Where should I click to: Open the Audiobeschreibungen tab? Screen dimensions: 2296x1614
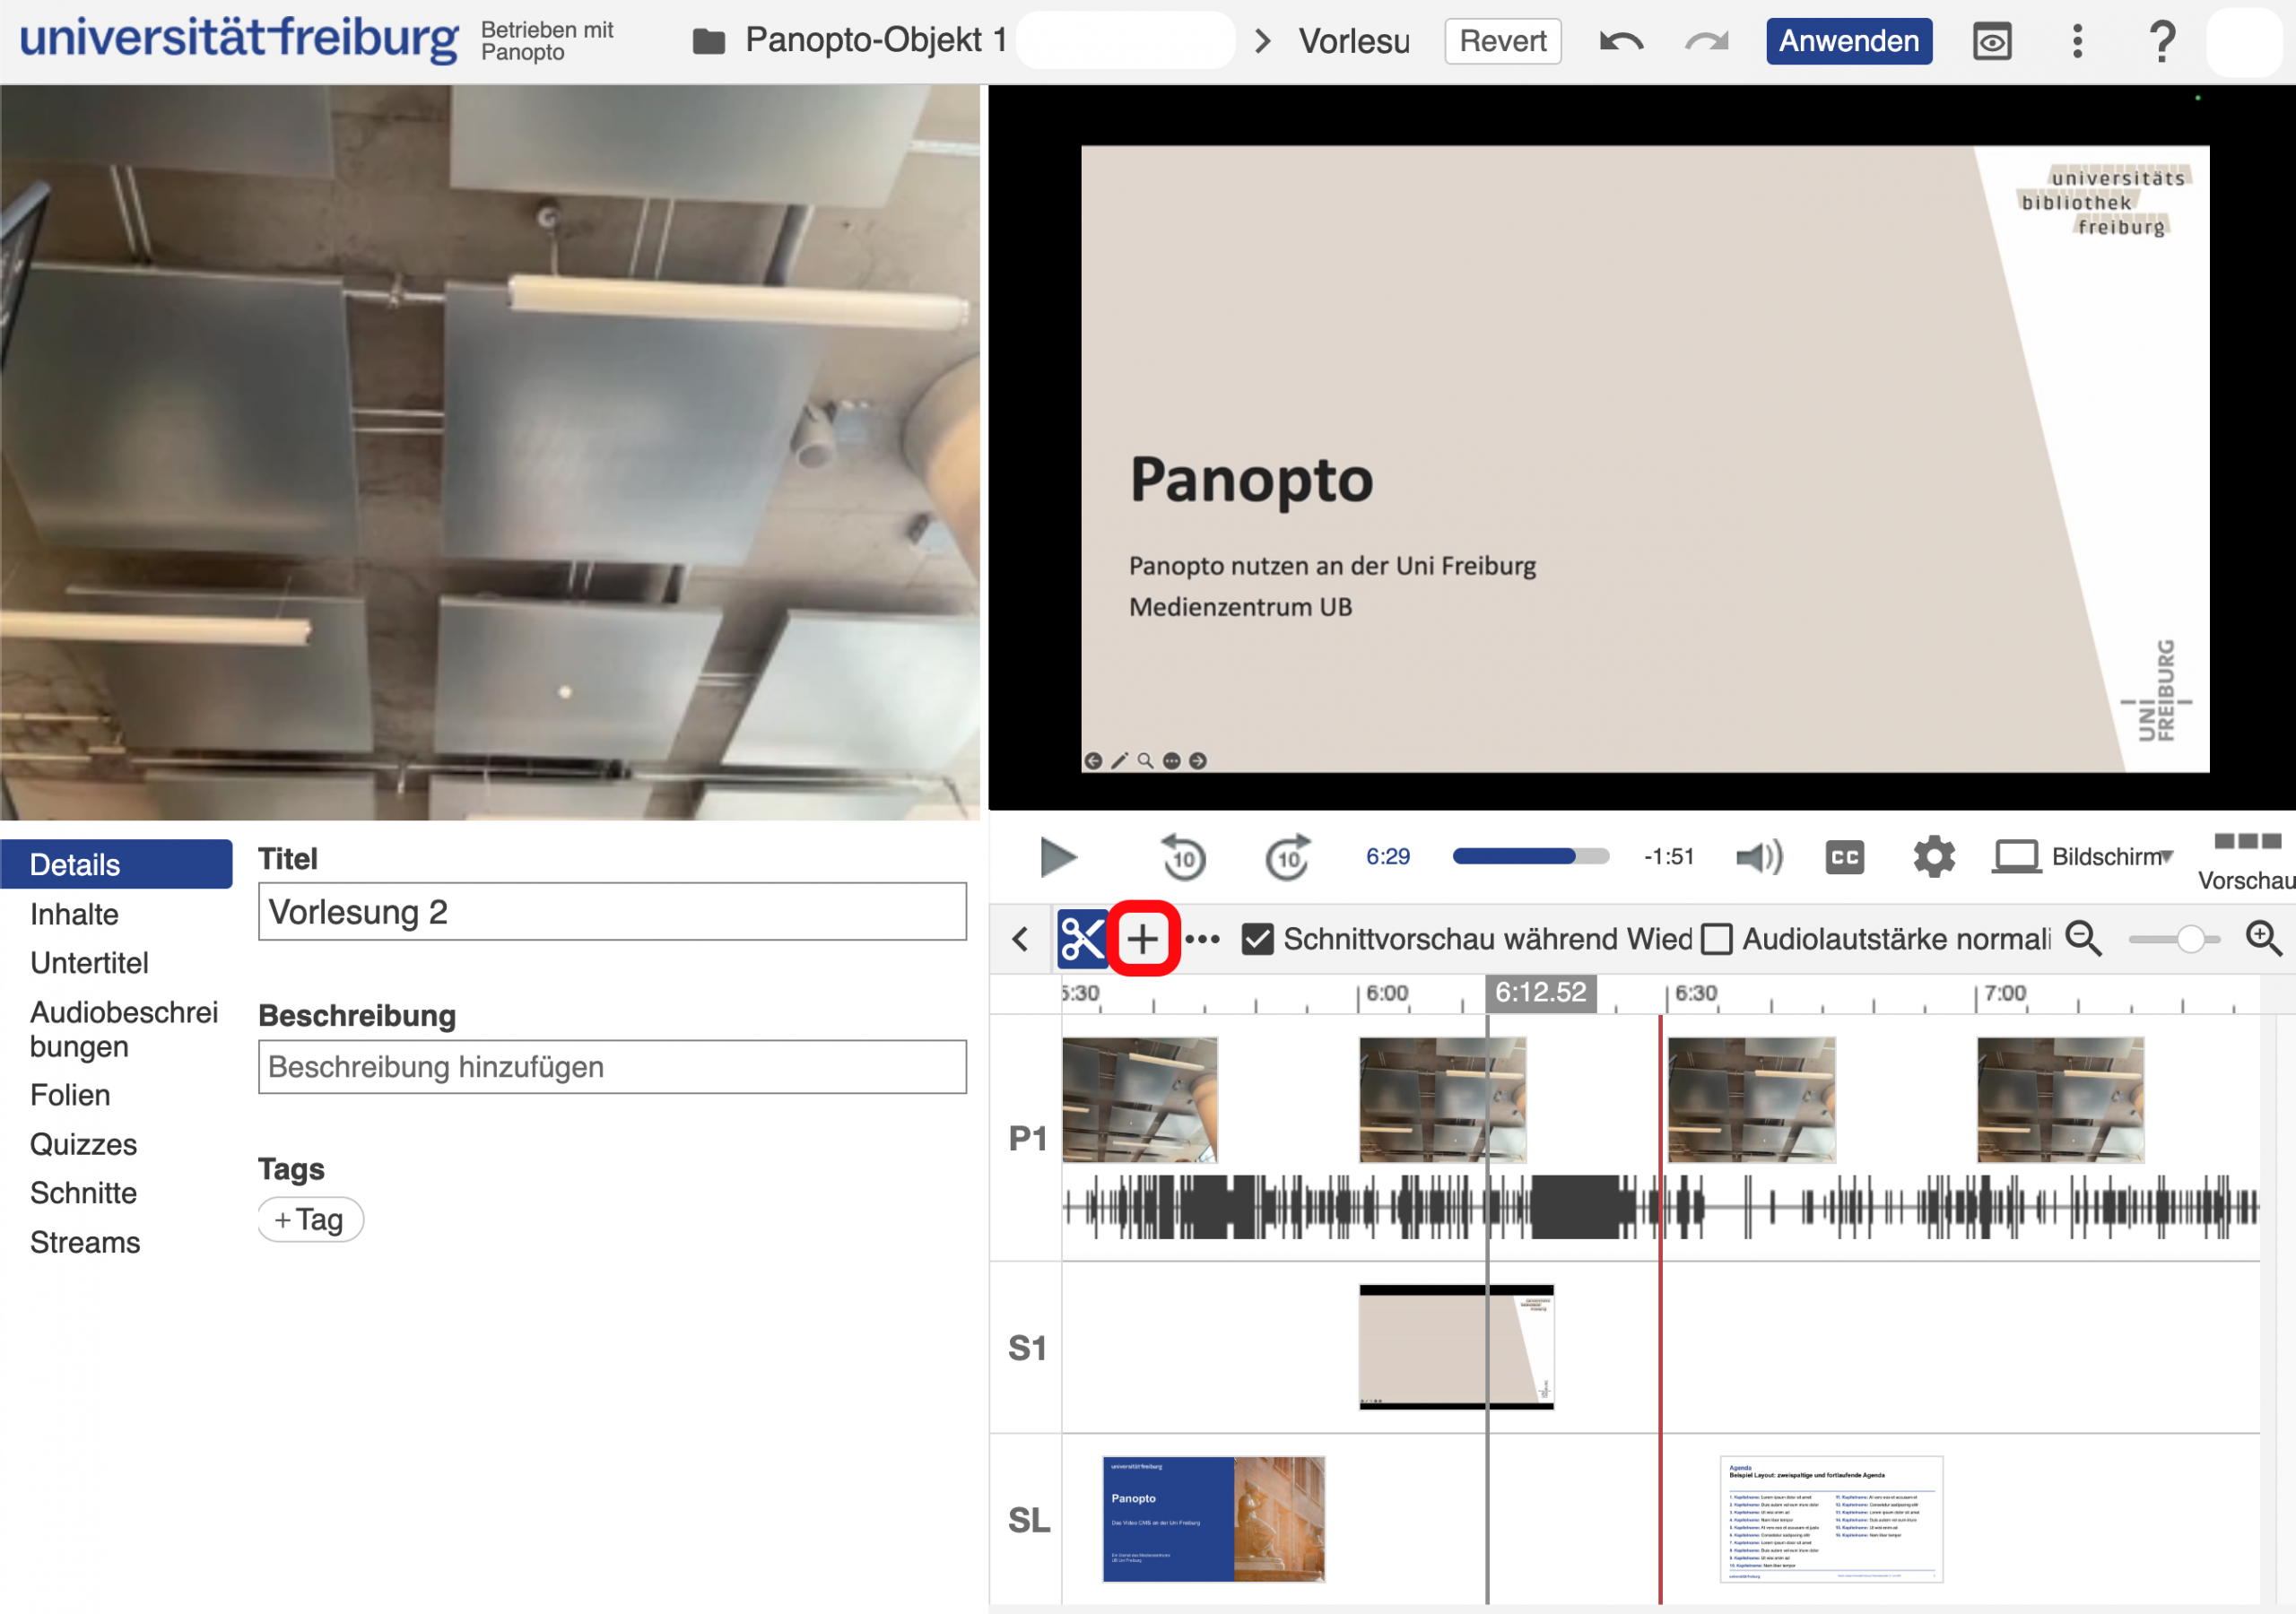[x=124, y=1029]
